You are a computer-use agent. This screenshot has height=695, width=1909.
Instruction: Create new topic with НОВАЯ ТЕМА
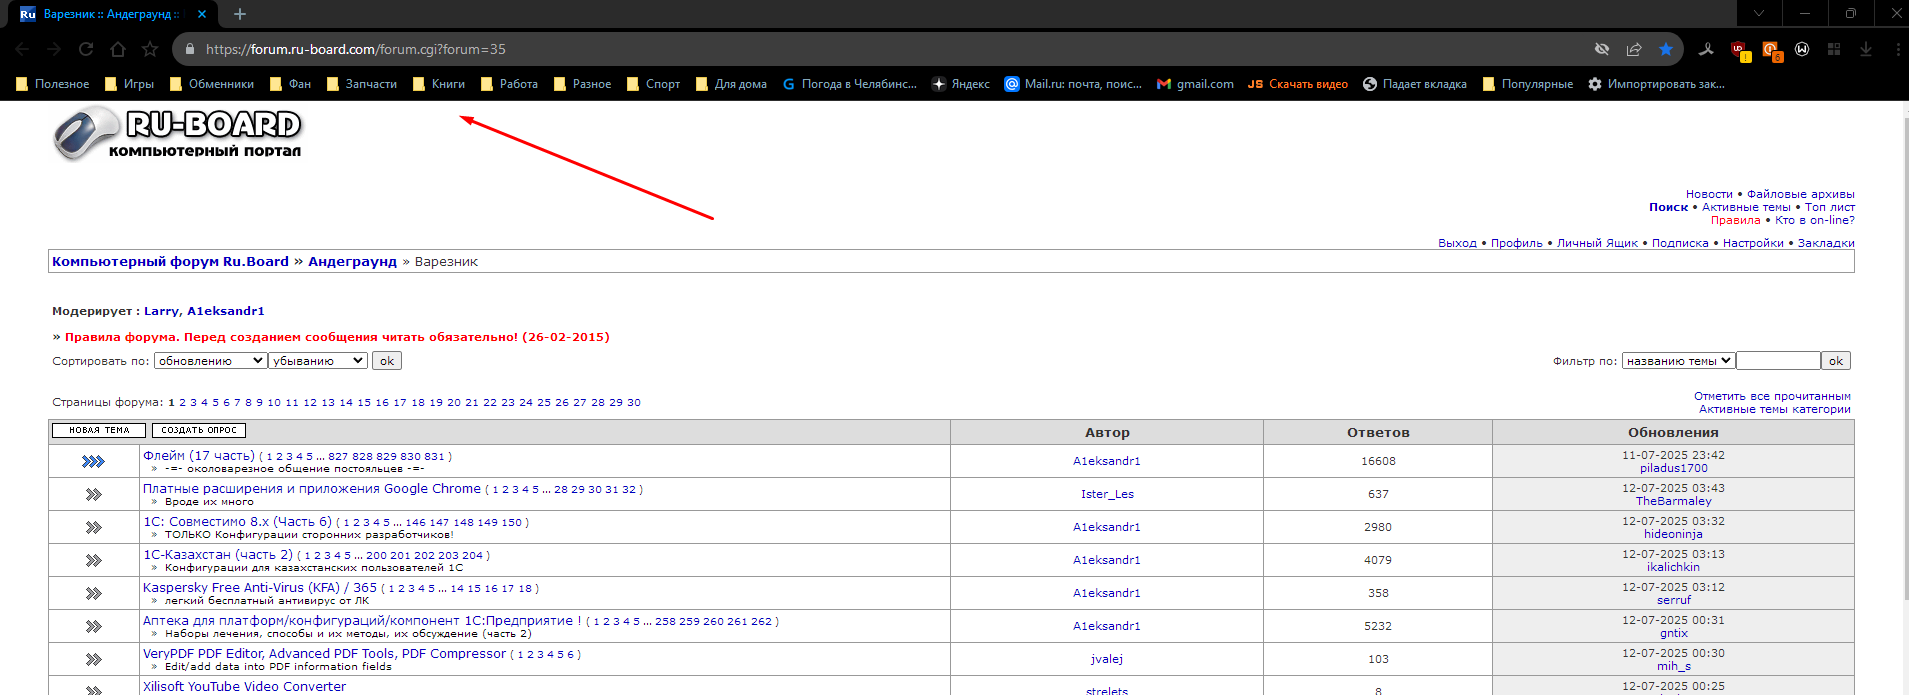[99, 430]
